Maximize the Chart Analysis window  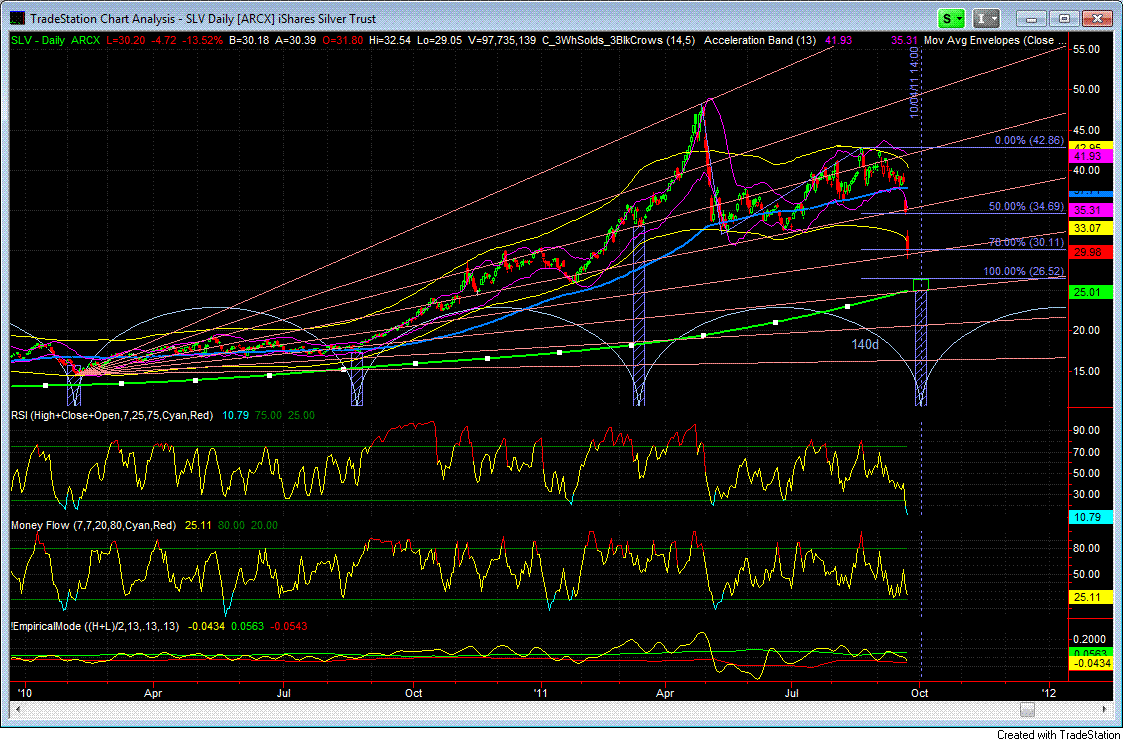click(x=1064, y=19)
